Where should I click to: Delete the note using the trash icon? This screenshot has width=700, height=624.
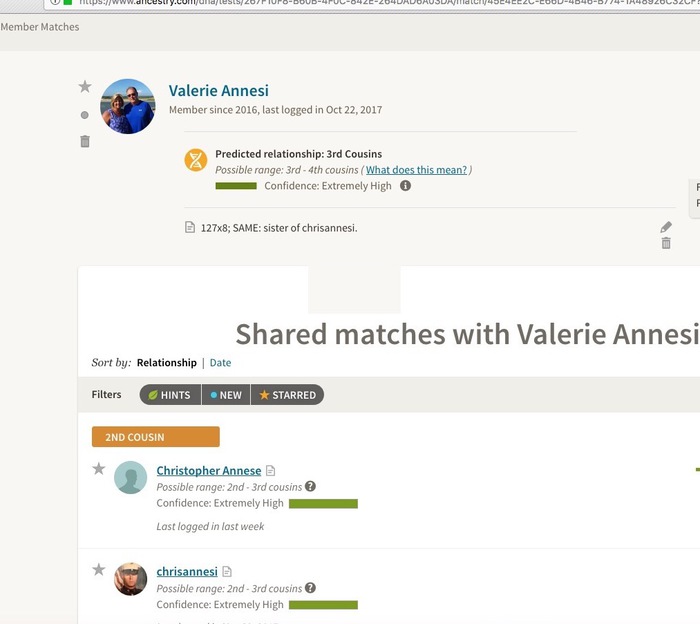click(x=666, y=243)
